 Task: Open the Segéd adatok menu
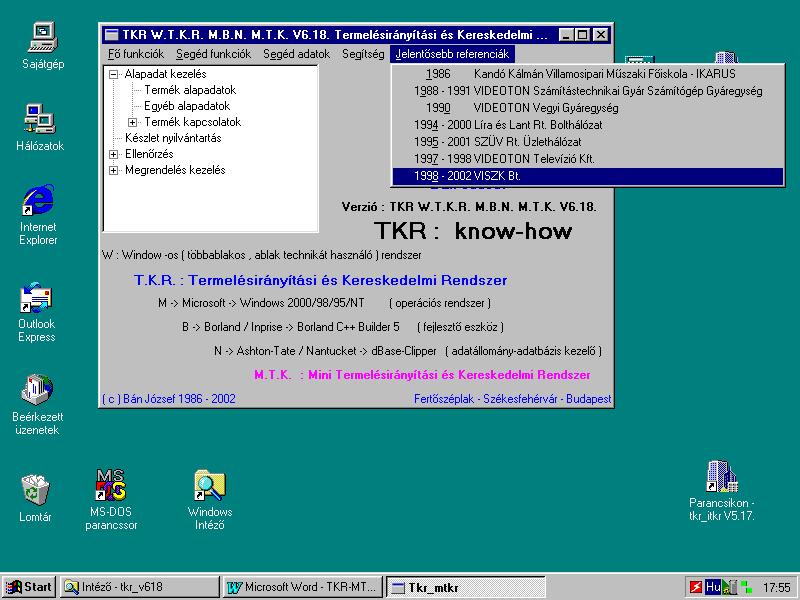(x=296, y=54)
